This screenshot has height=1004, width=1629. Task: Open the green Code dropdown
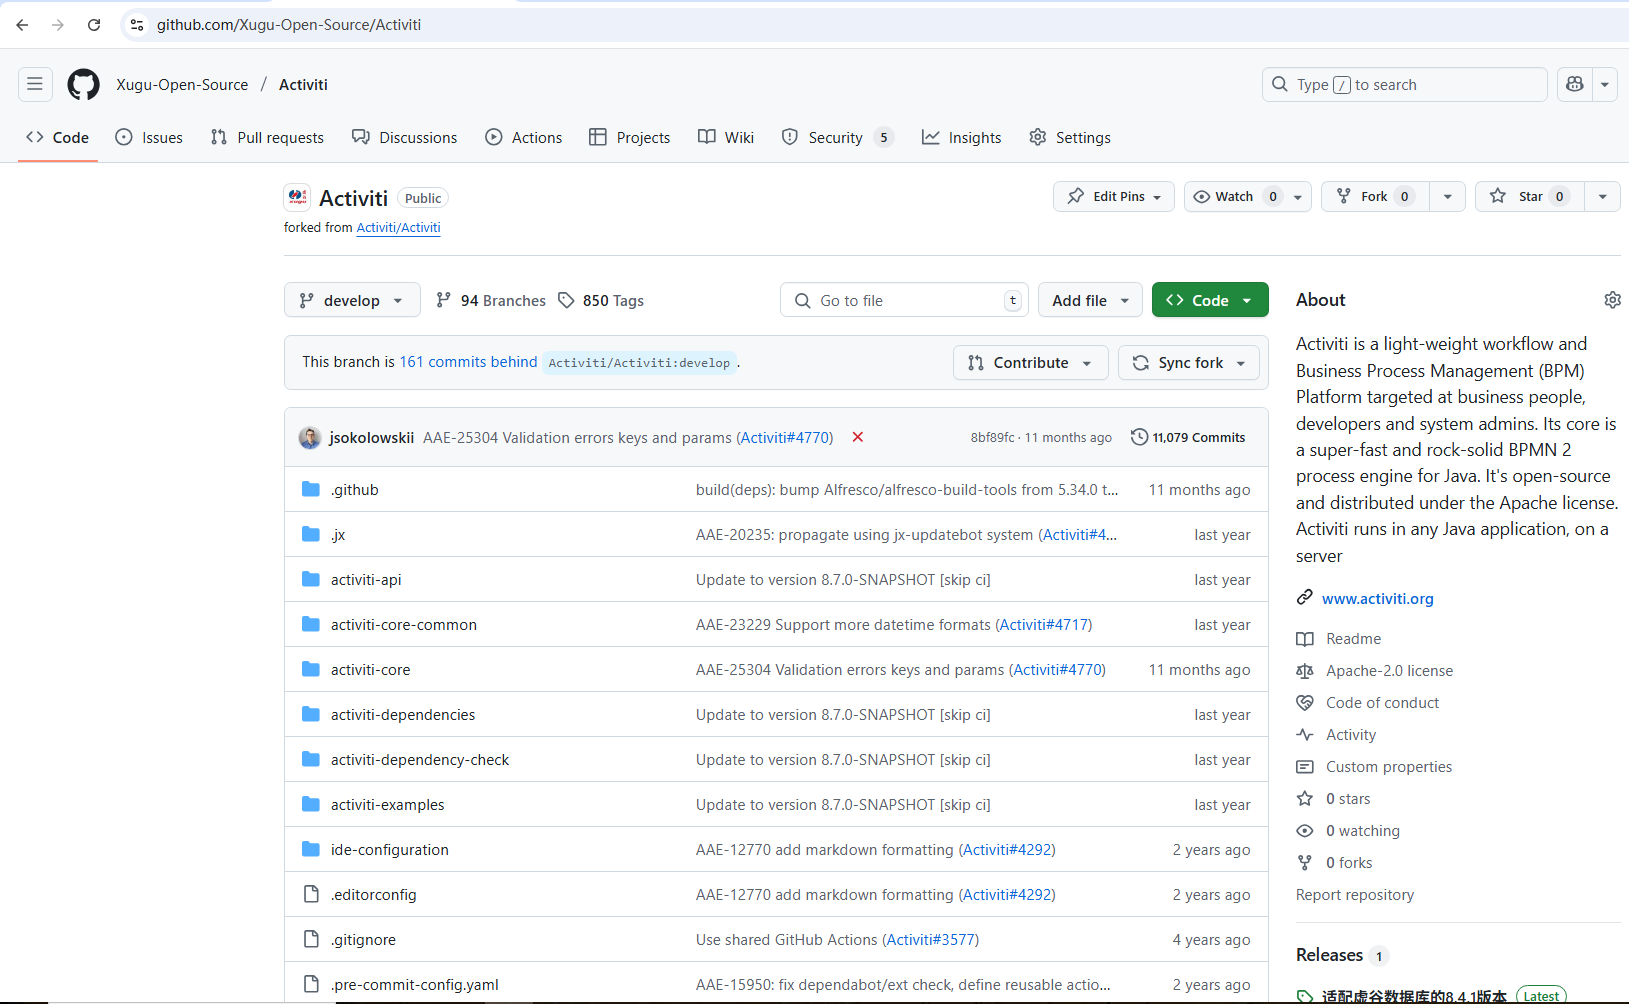pos(1209,300)
